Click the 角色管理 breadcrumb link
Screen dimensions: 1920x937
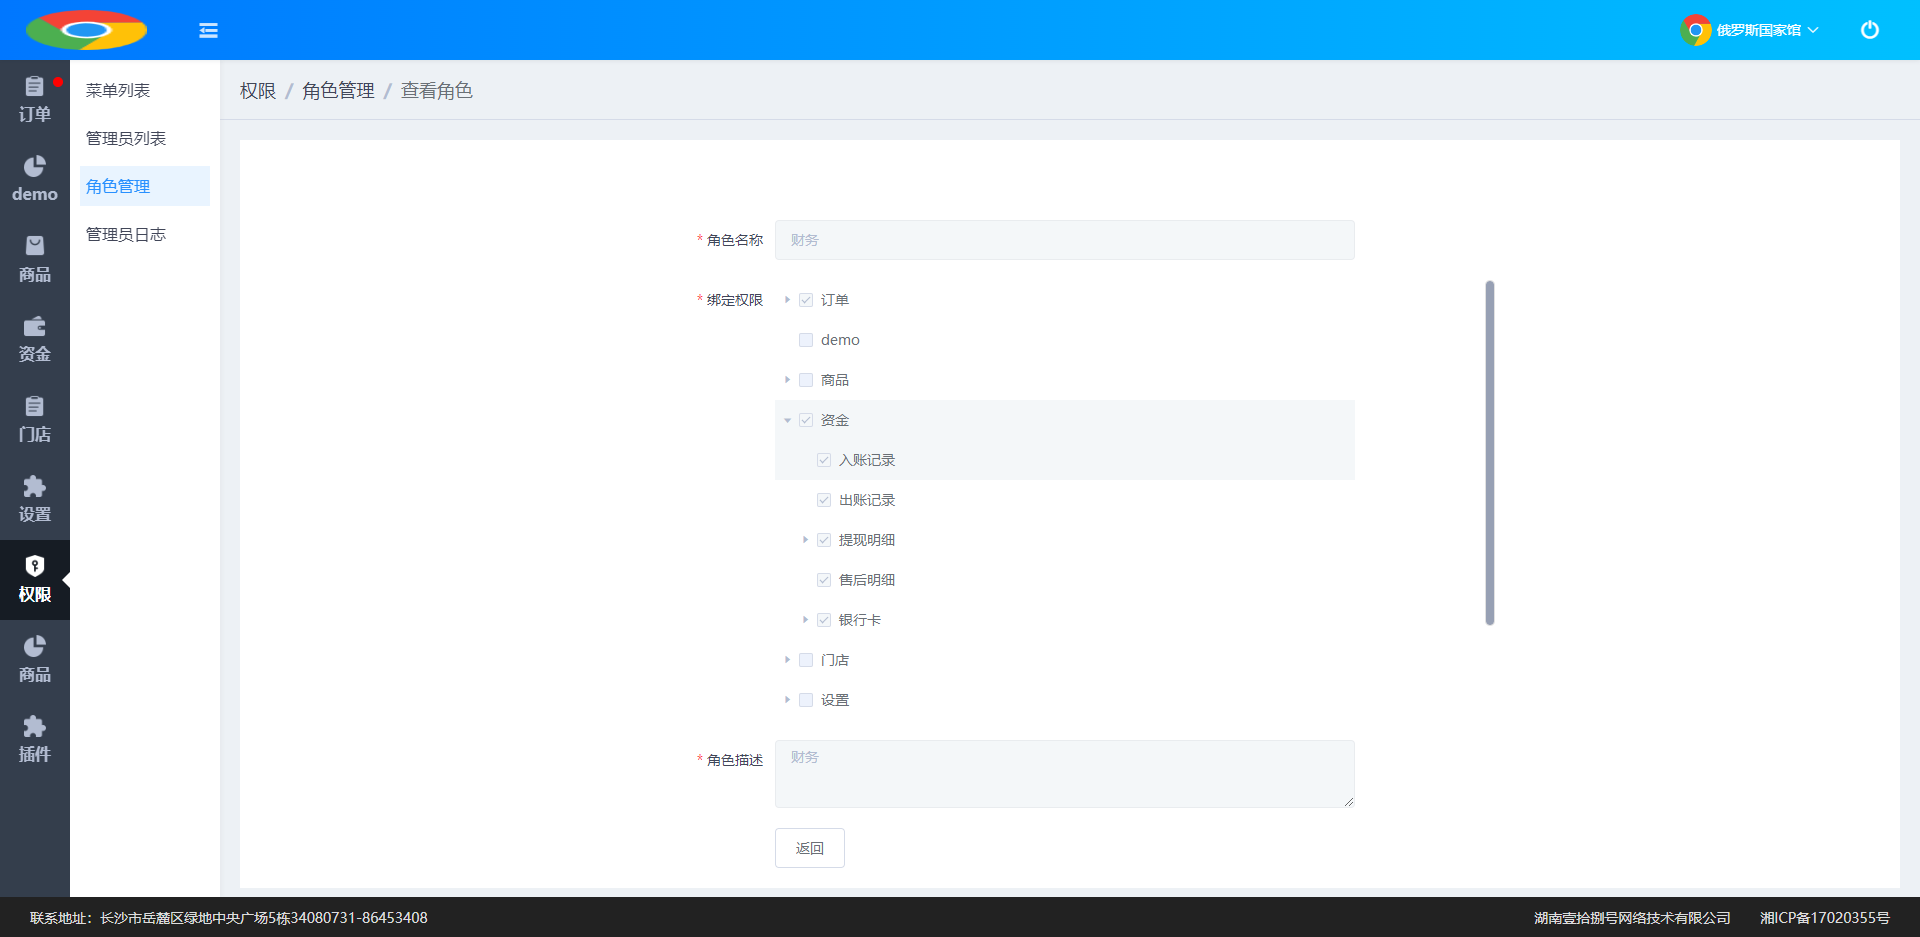coord(338,91)
